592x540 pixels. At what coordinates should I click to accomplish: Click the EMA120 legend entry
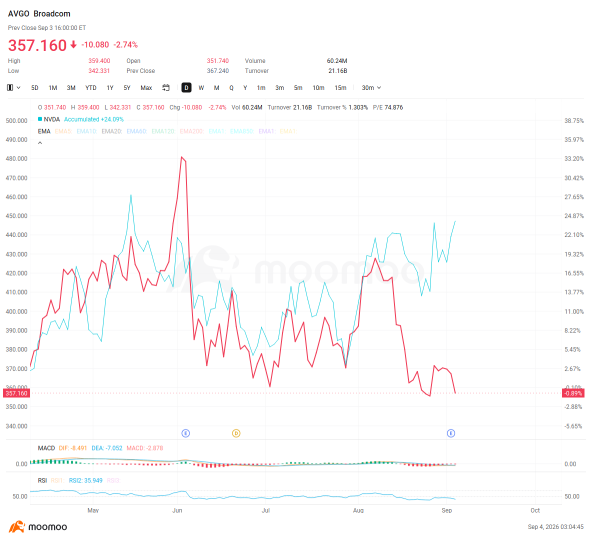163,131
